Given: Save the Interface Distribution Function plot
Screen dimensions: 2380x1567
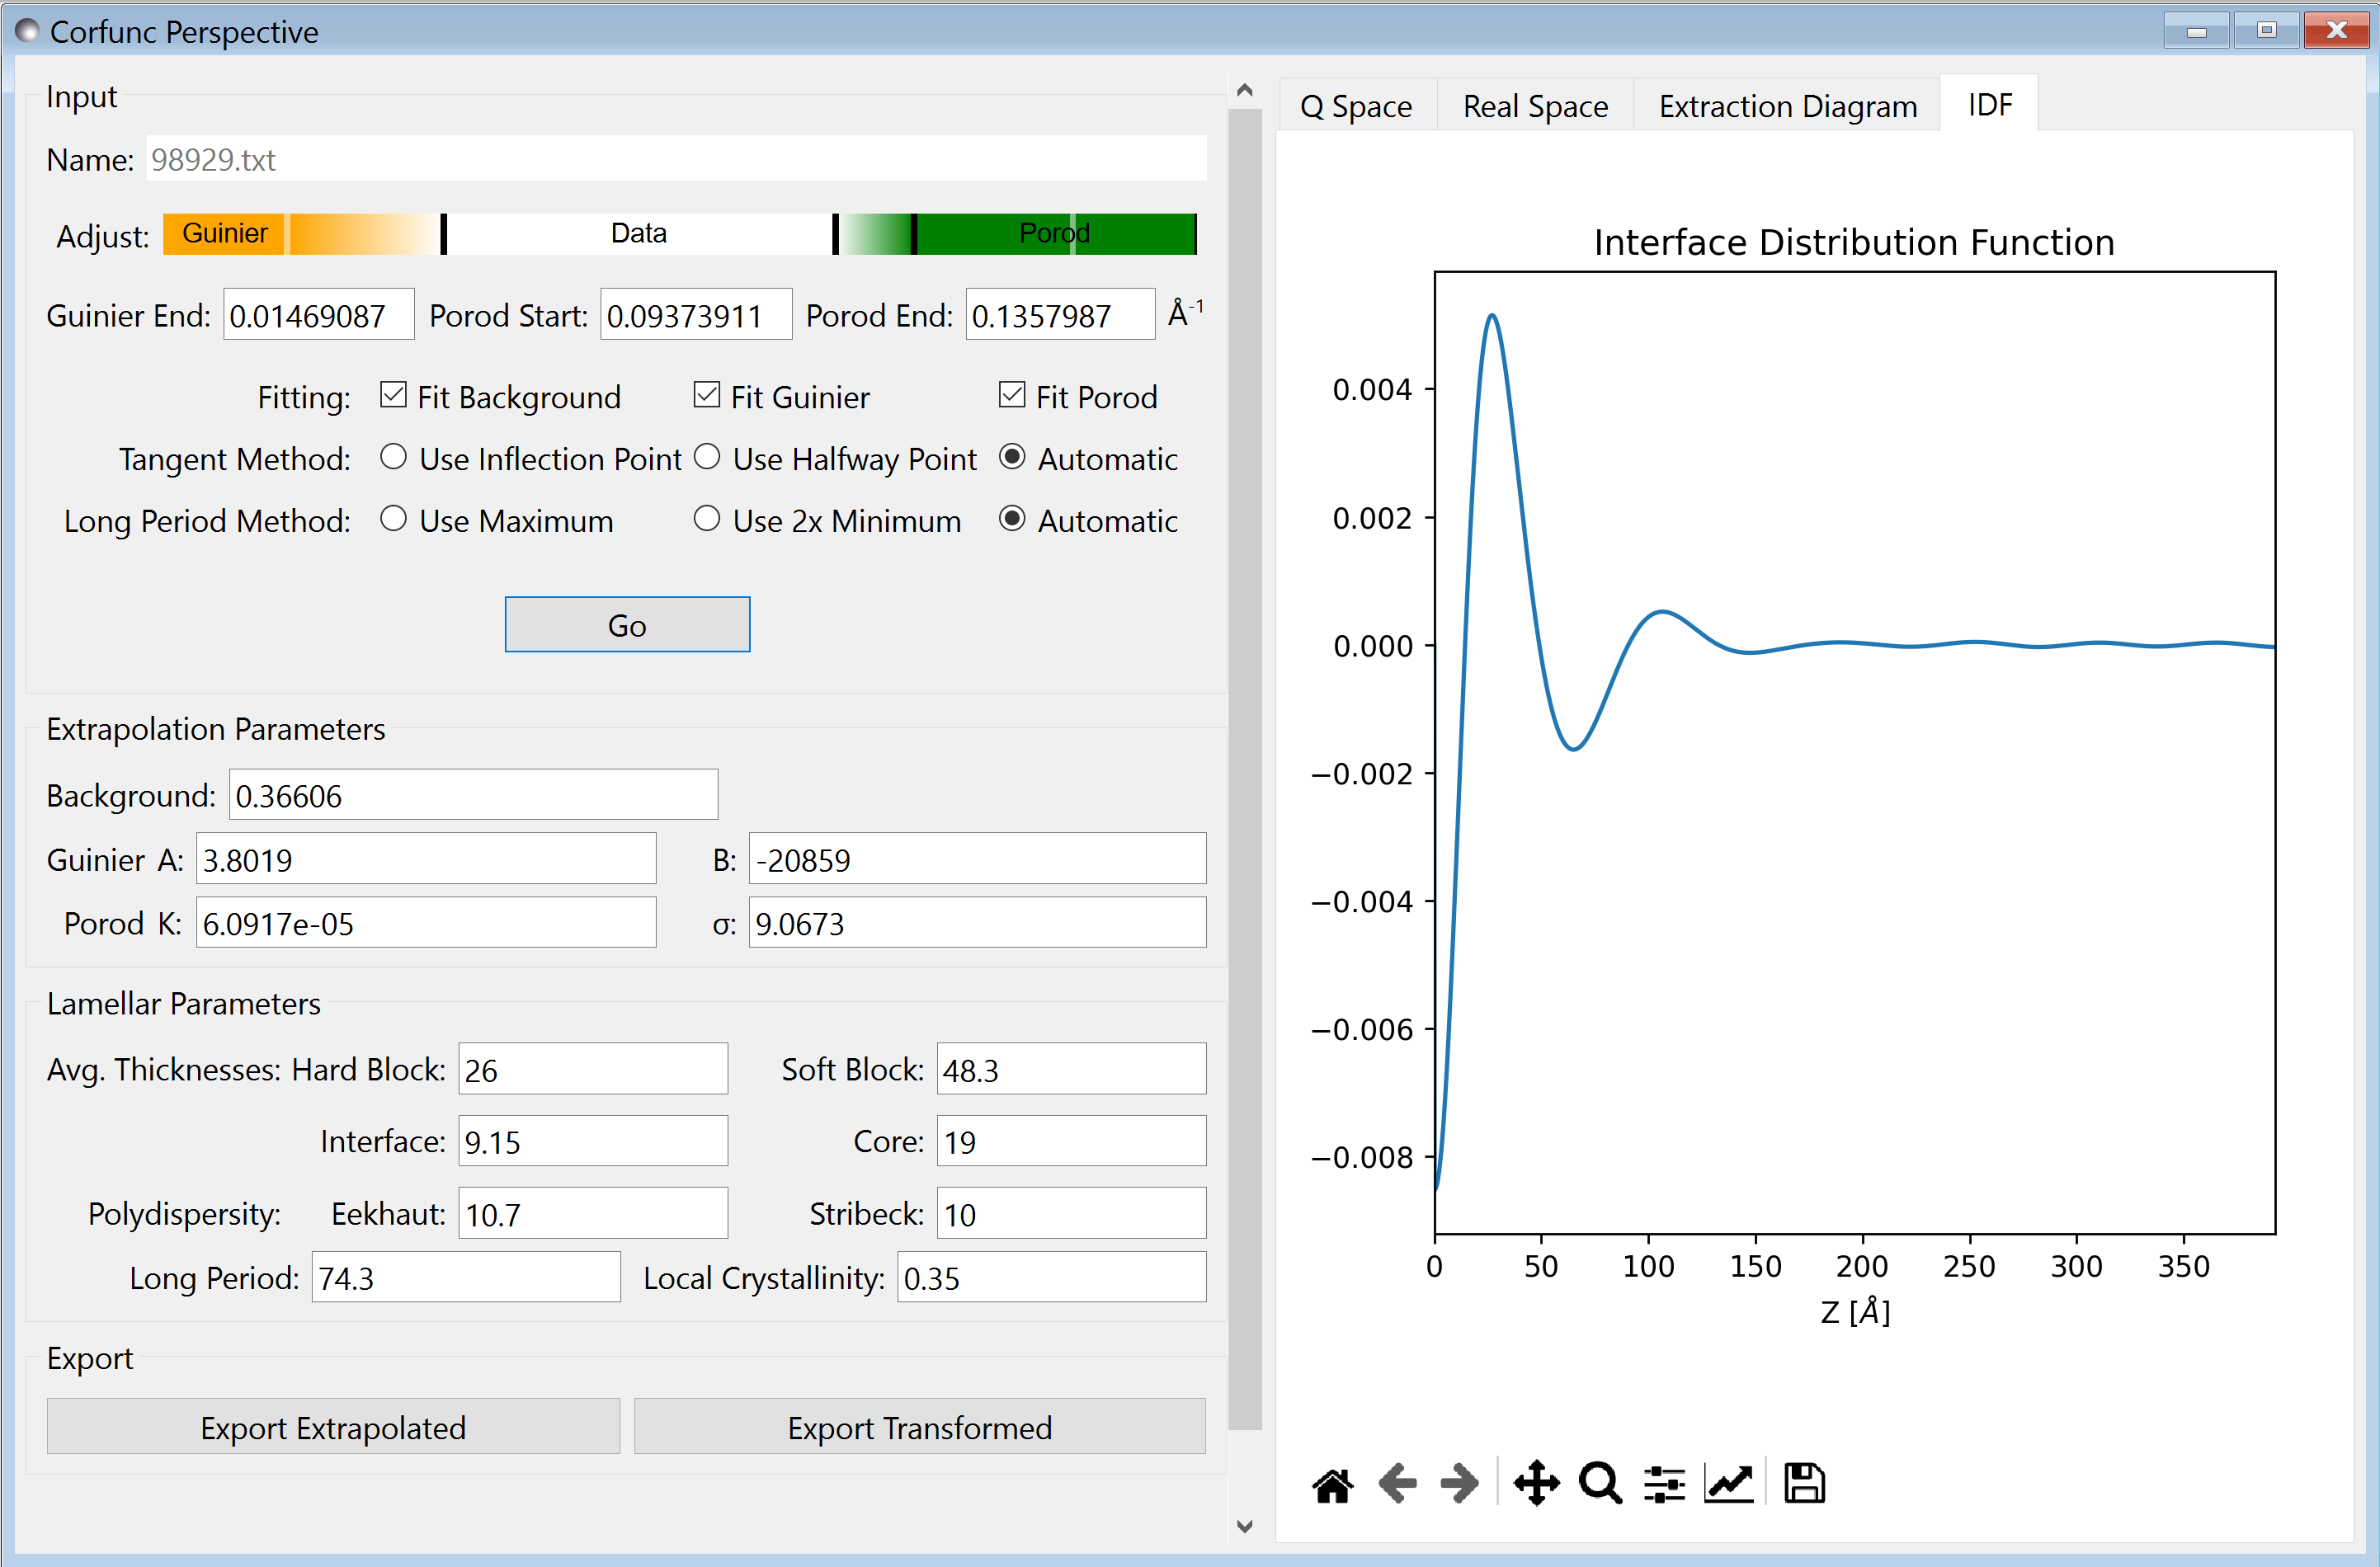Looking at the screenshot, I should 1804,1483.
